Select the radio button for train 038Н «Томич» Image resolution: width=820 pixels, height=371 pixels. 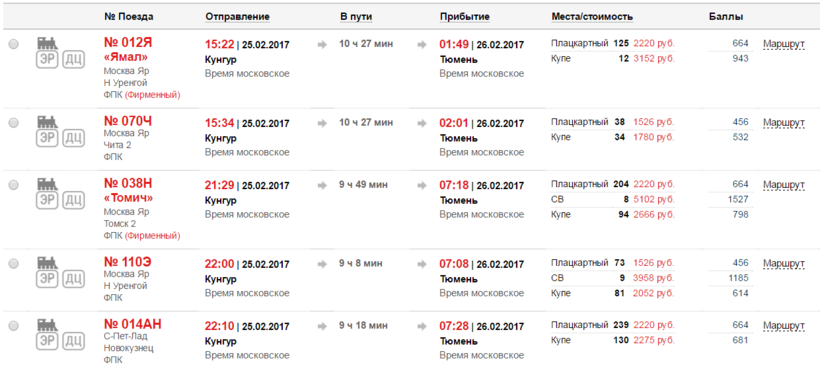(14, 185)
